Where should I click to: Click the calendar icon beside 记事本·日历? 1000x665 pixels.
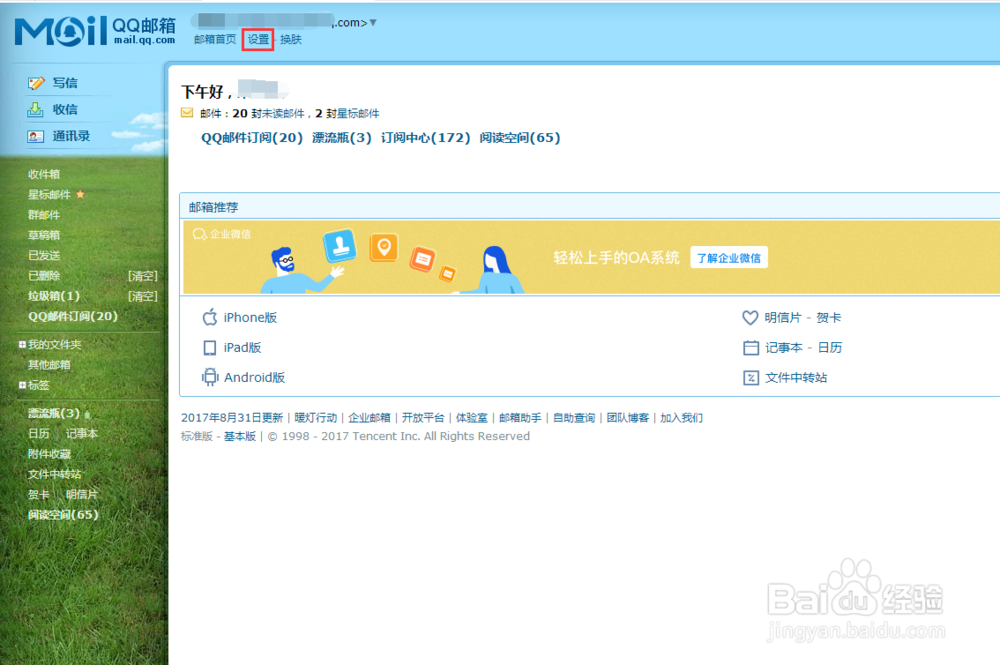pos(751,347)
